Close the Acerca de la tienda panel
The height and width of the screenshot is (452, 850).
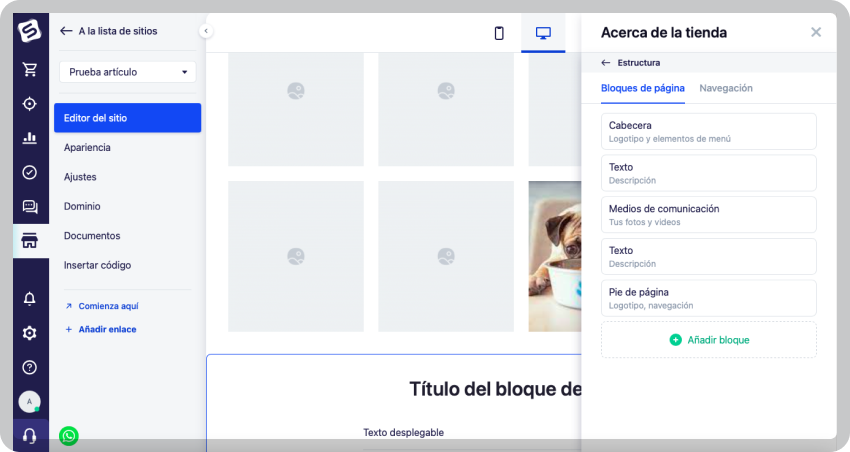click(x=816, y=32)
